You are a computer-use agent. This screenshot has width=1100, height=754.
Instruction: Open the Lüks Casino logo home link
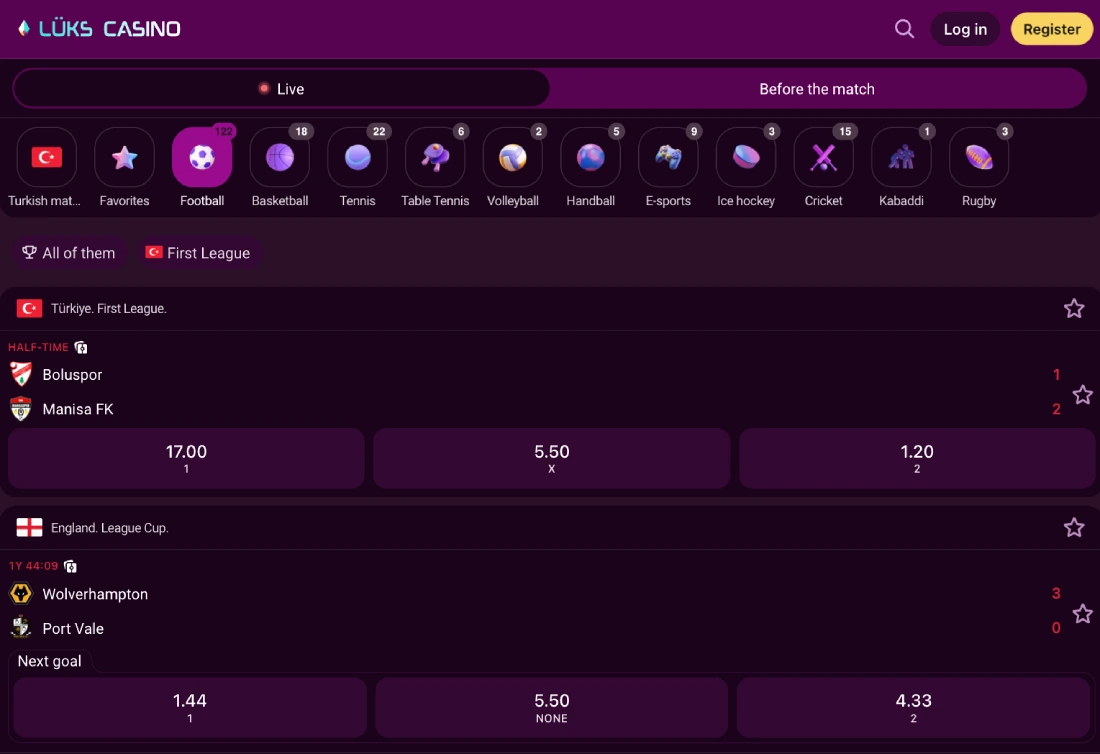click(99, 29)
